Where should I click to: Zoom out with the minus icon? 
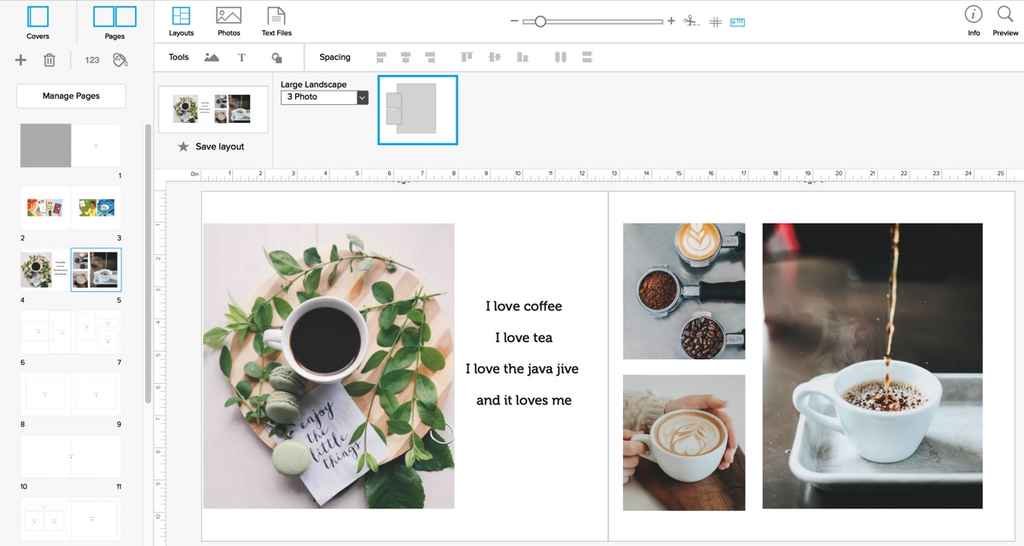[515, 22]
